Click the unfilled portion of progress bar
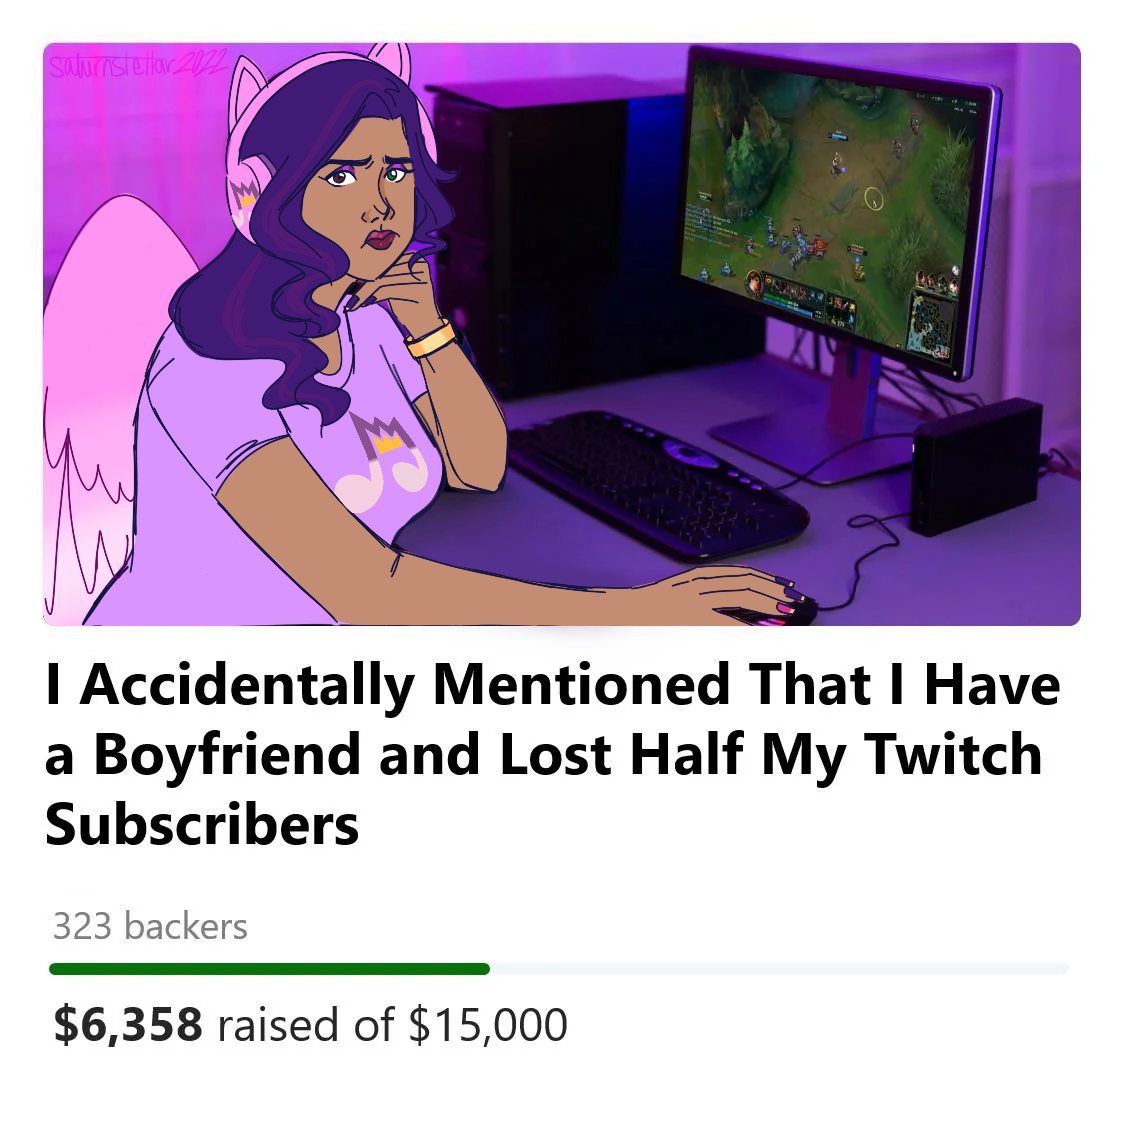The width and height of the screenshot is (1125, 1125). point(779,969)
